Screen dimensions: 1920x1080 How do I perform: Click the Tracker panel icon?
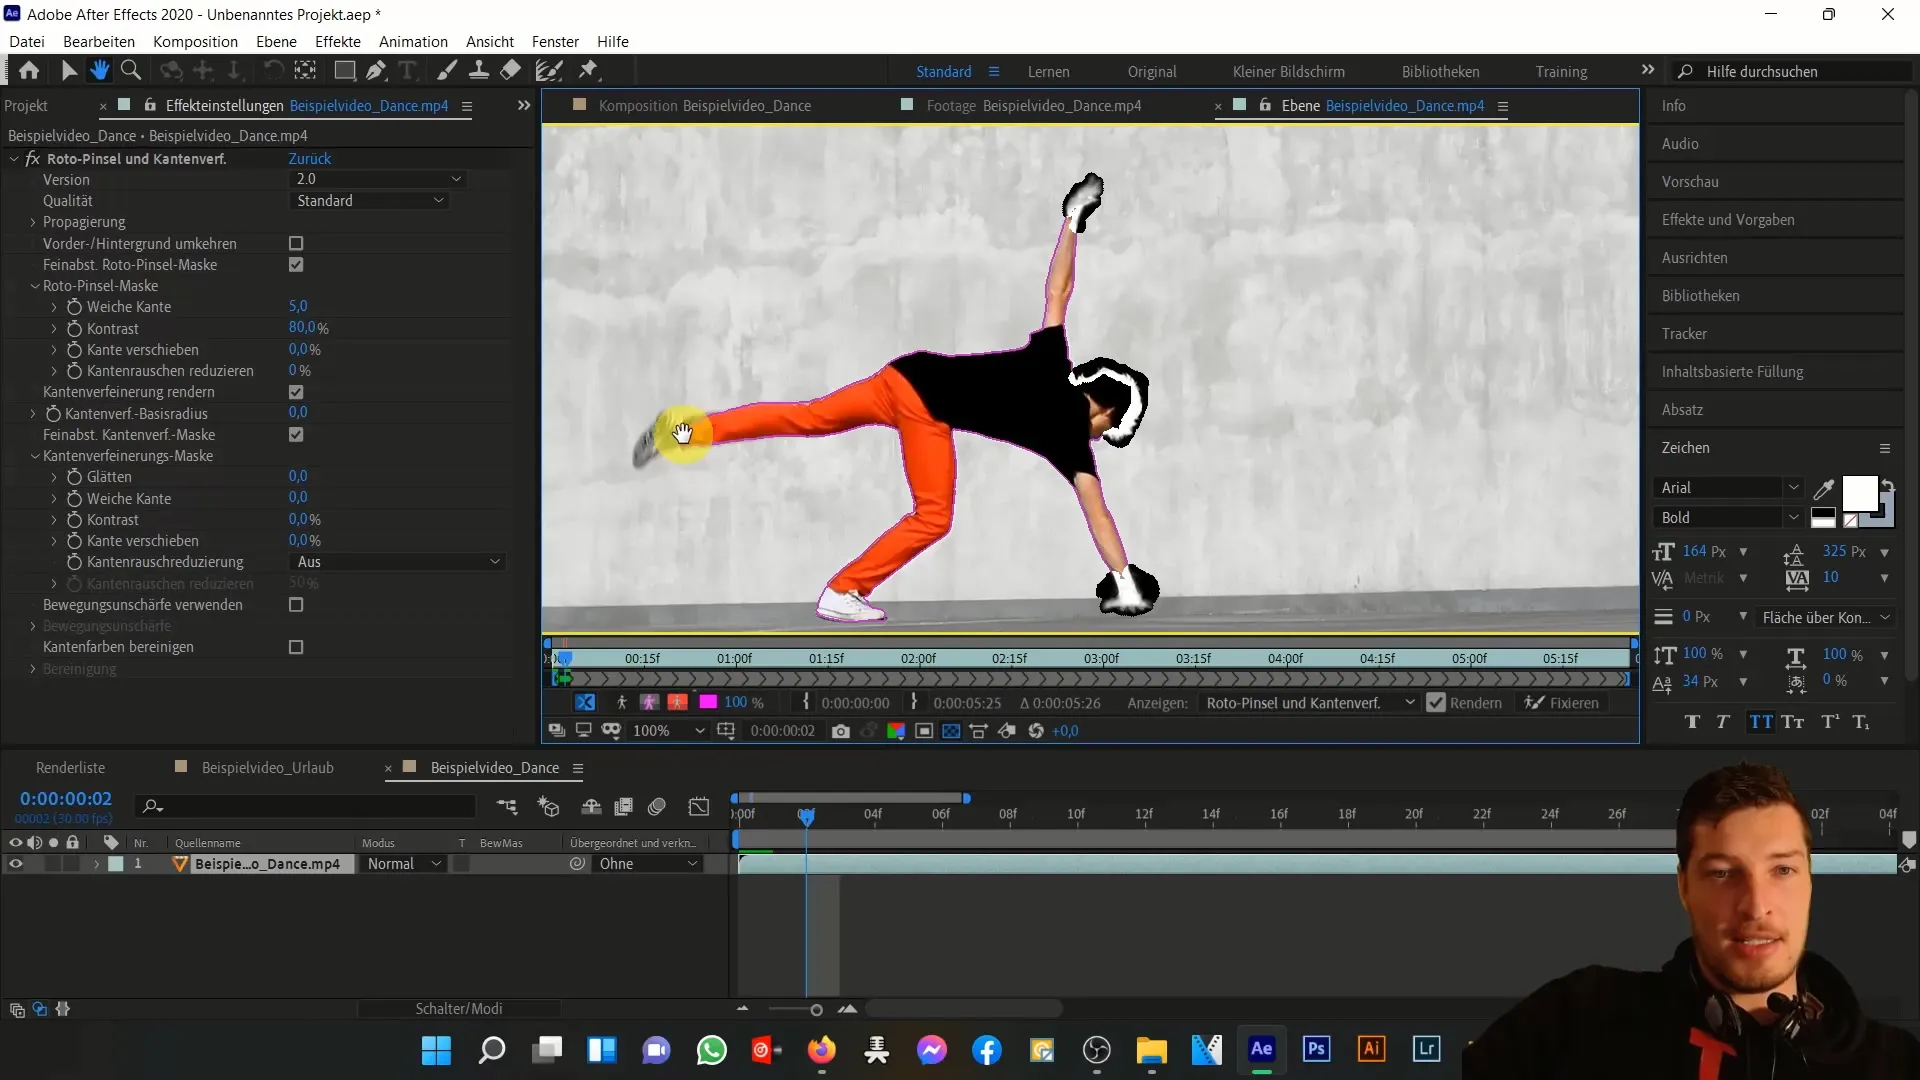[x=1685, y=332]
